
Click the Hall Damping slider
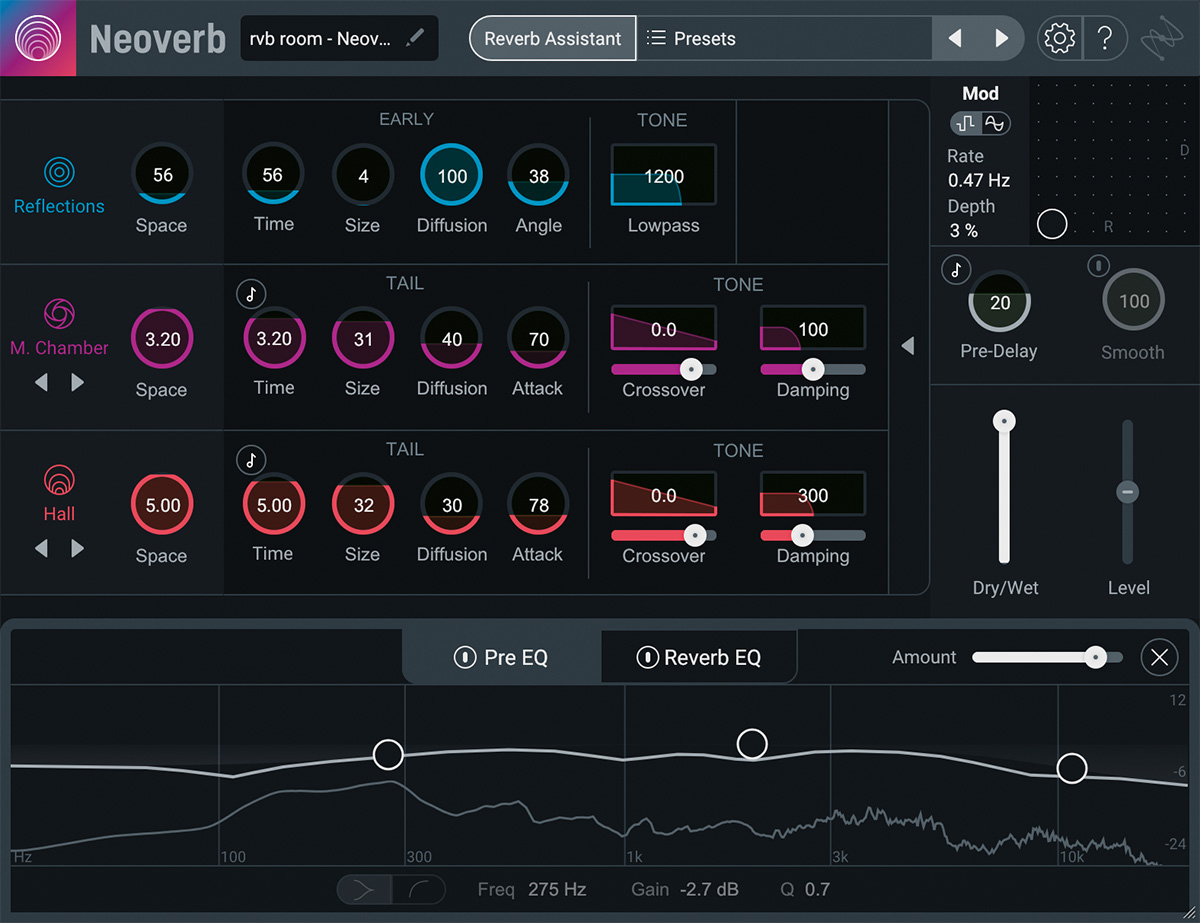(x=813, y=535)
